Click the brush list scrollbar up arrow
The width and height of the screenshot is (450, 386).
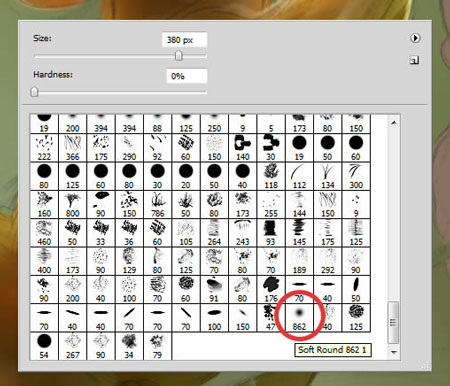pos(394,123)
